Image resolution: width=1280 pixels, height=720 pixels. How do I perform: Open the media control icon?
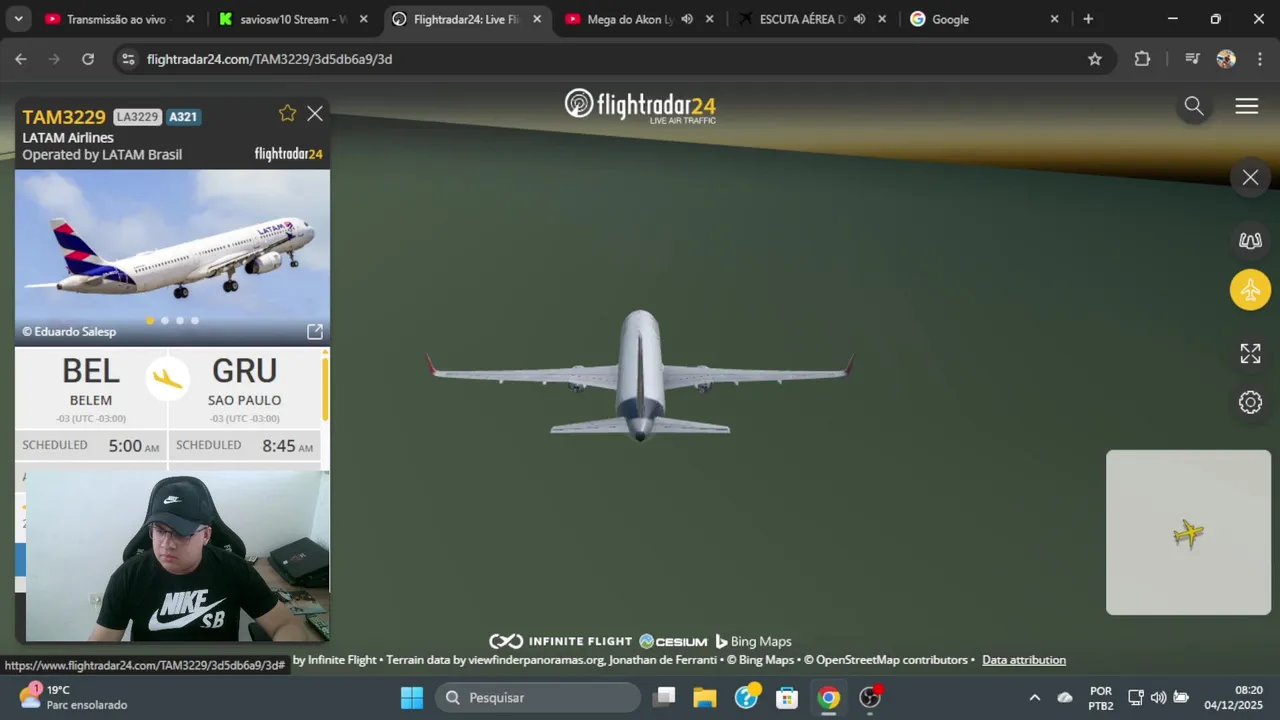click(x=1192, y=59)
